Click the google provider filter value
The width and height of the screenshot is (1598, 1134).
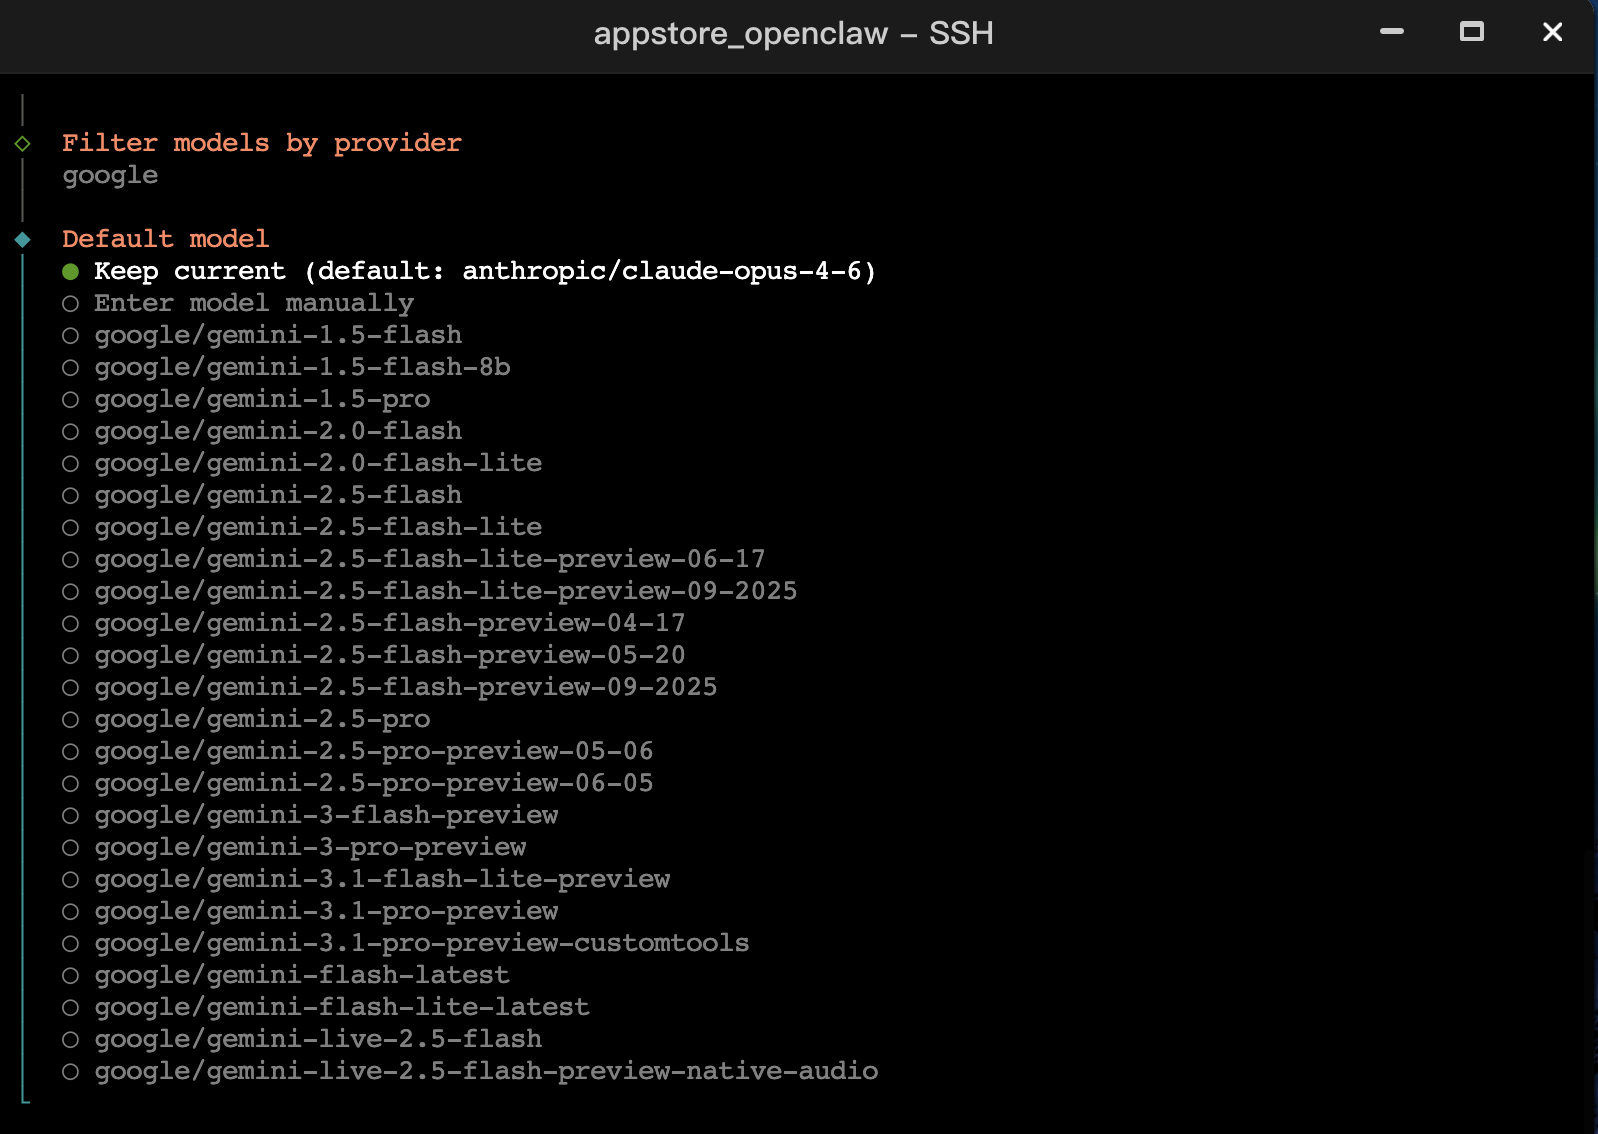click(110, 176)
